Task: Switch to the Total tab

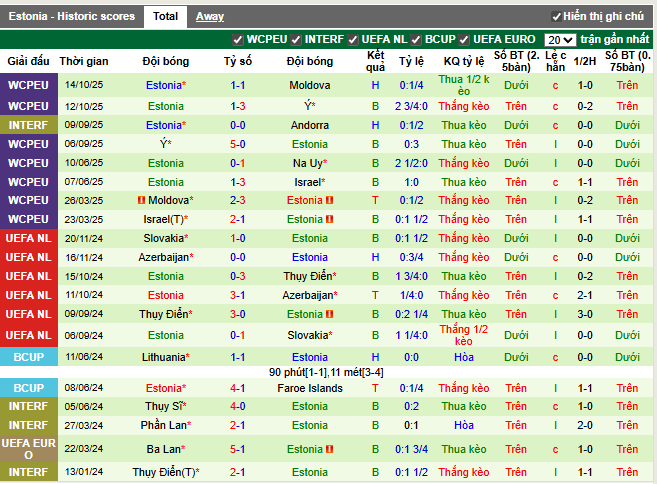Action: tap(165, 17)
